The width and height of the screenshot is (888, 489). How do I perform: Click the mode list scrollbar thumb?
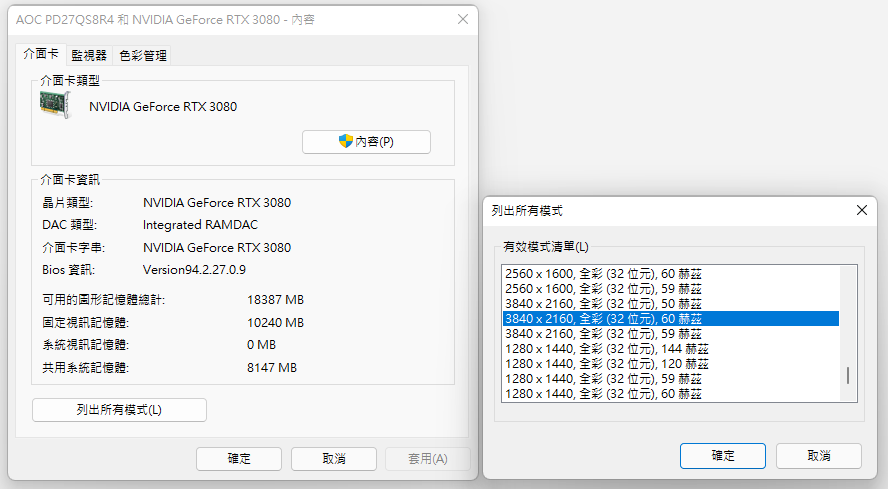point(848,375)
